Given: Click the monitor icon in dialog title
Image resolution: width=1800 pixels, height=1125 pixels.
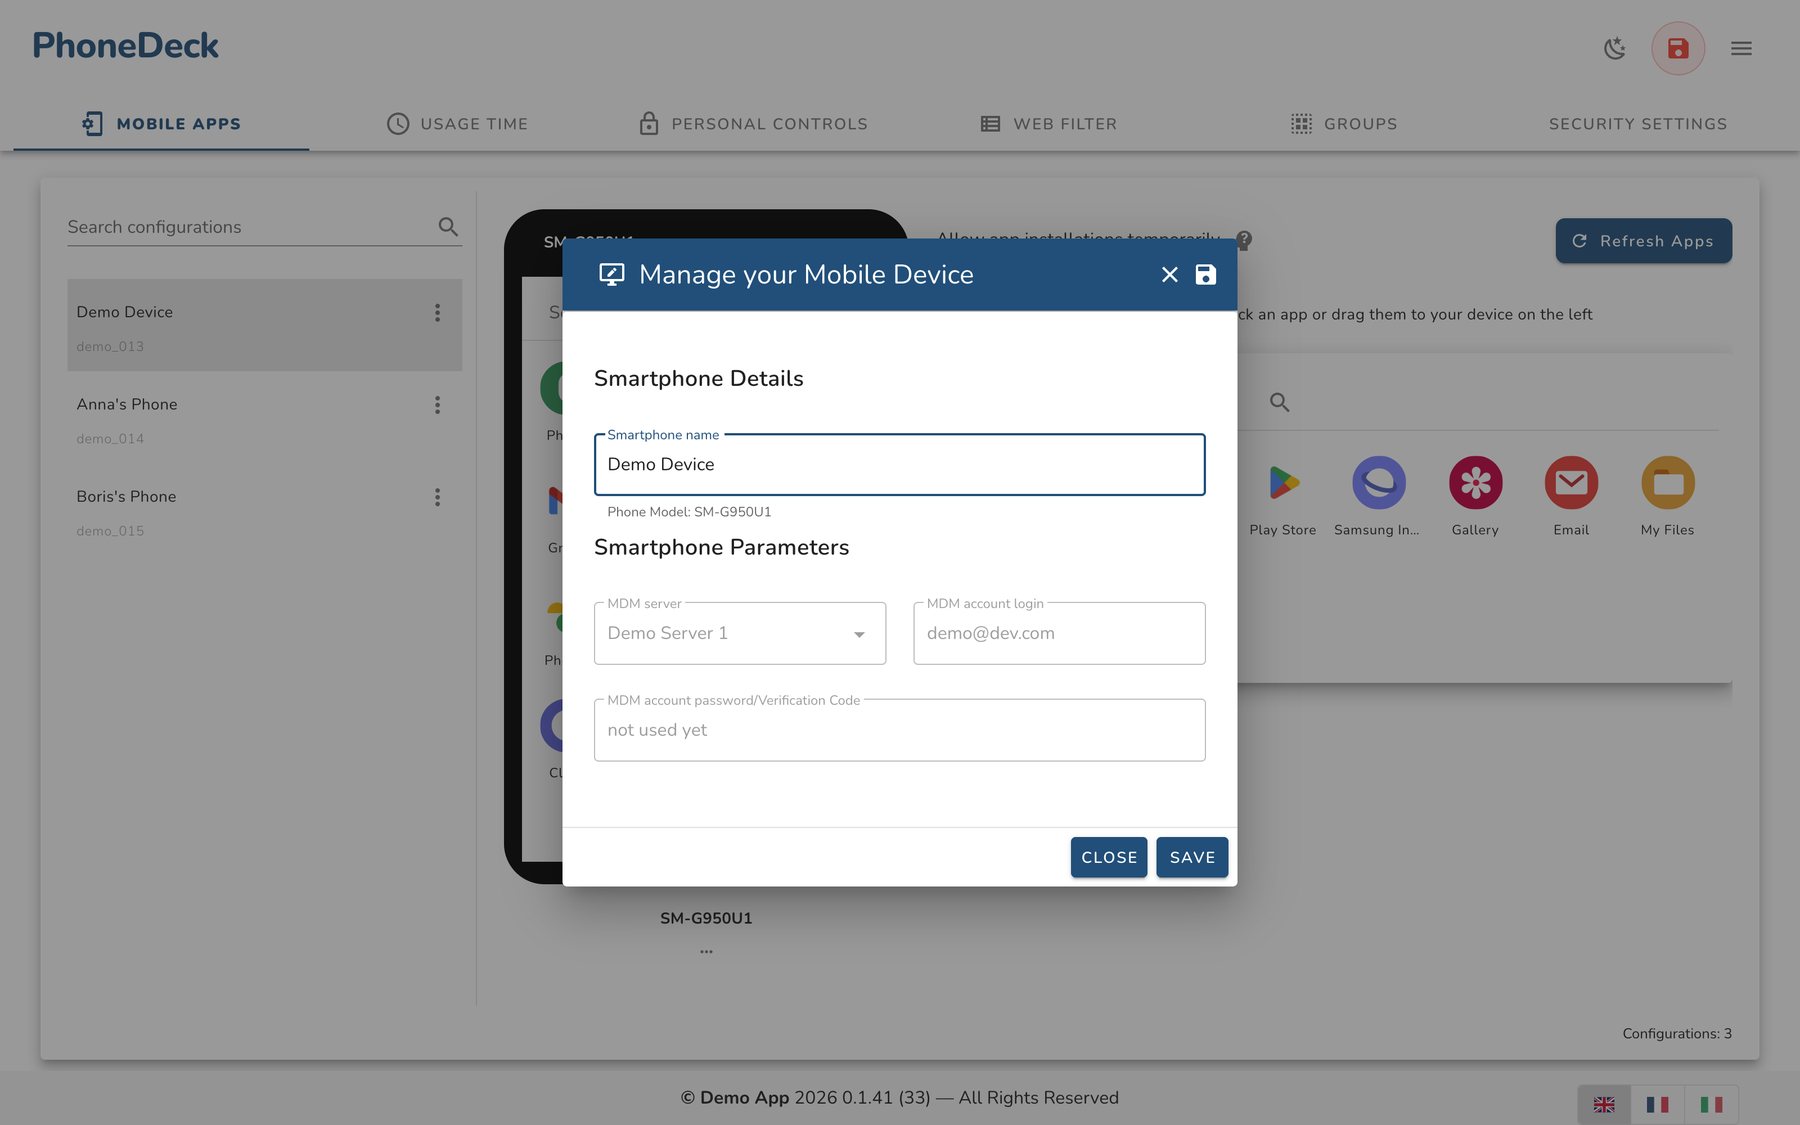Looking at the screenshot, I should pos(611,274).
